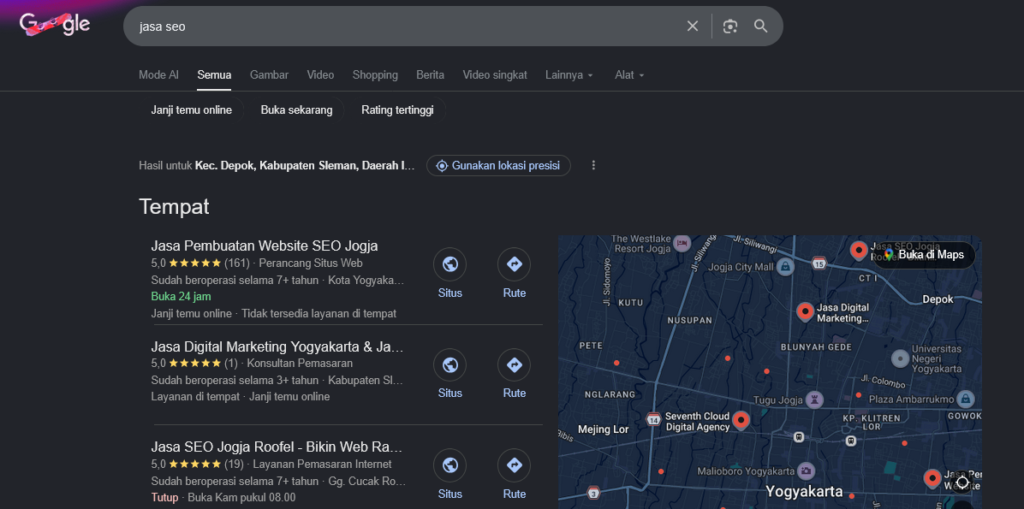This screenshot has height=509, width=1024.
Task: Click the my-location crosshair icon on map
Action: pyautogui.click(x=962, y=483)
